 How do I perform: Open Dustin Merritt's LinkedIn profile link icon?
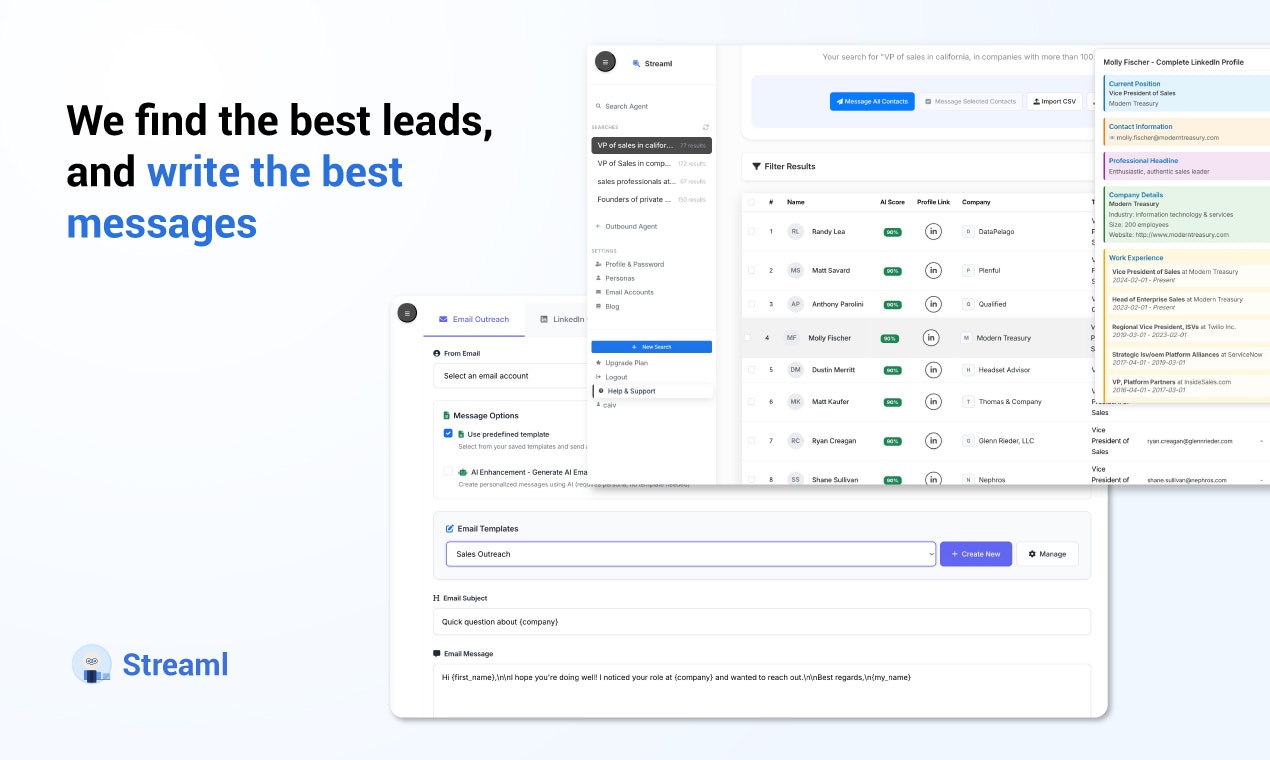[933, 370]
